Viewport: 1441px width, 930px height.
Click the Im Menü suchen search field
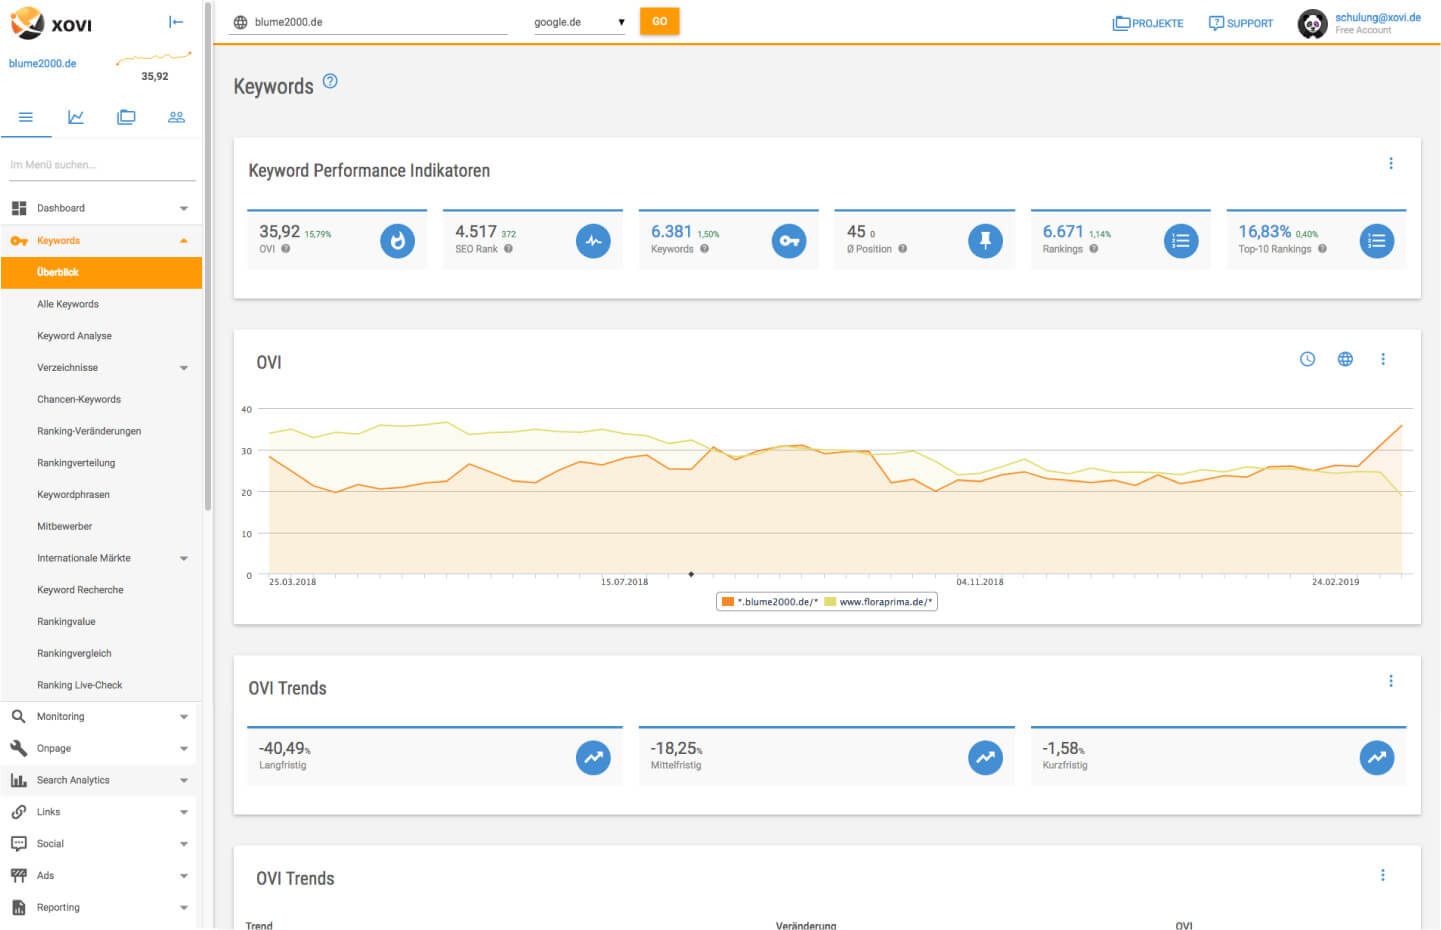[x=101, y=165]
